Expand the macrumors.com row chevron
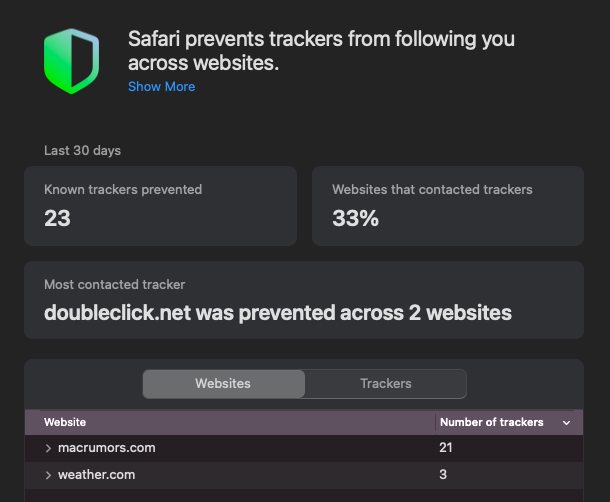 (48, 448)
